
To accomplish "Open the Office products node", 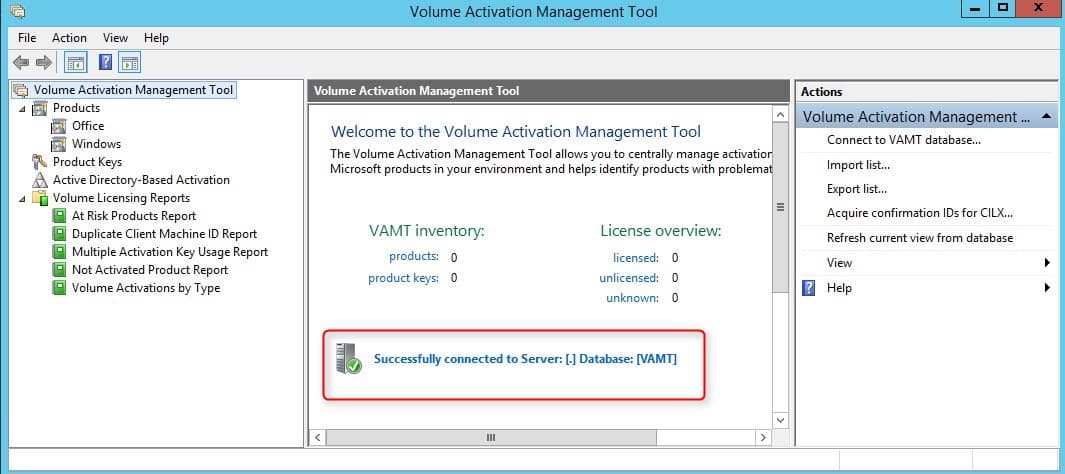I will coord(88,126).
